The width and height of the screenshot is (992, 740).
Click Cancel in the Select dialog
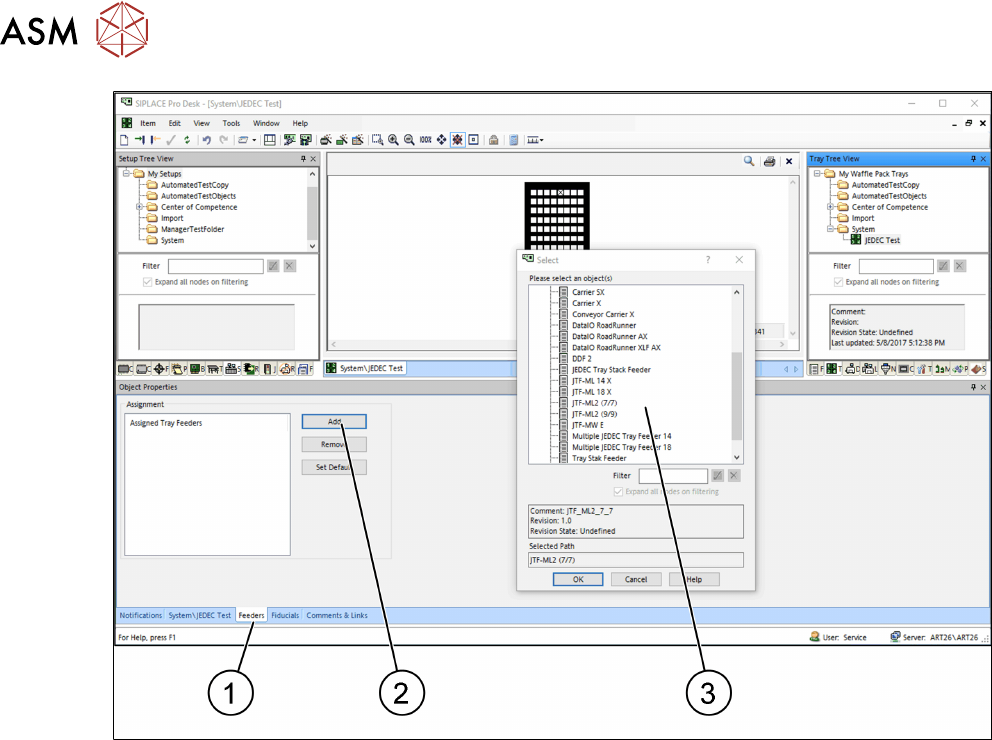(636, 579)
